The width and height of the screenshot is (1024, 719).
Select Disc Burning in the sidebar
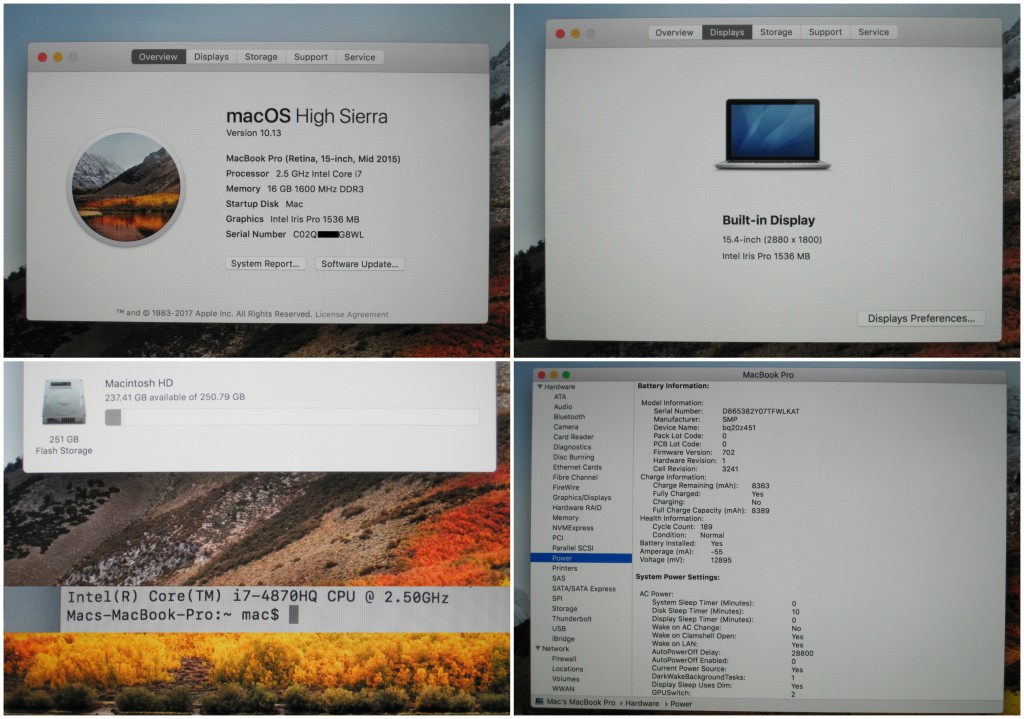573,457
